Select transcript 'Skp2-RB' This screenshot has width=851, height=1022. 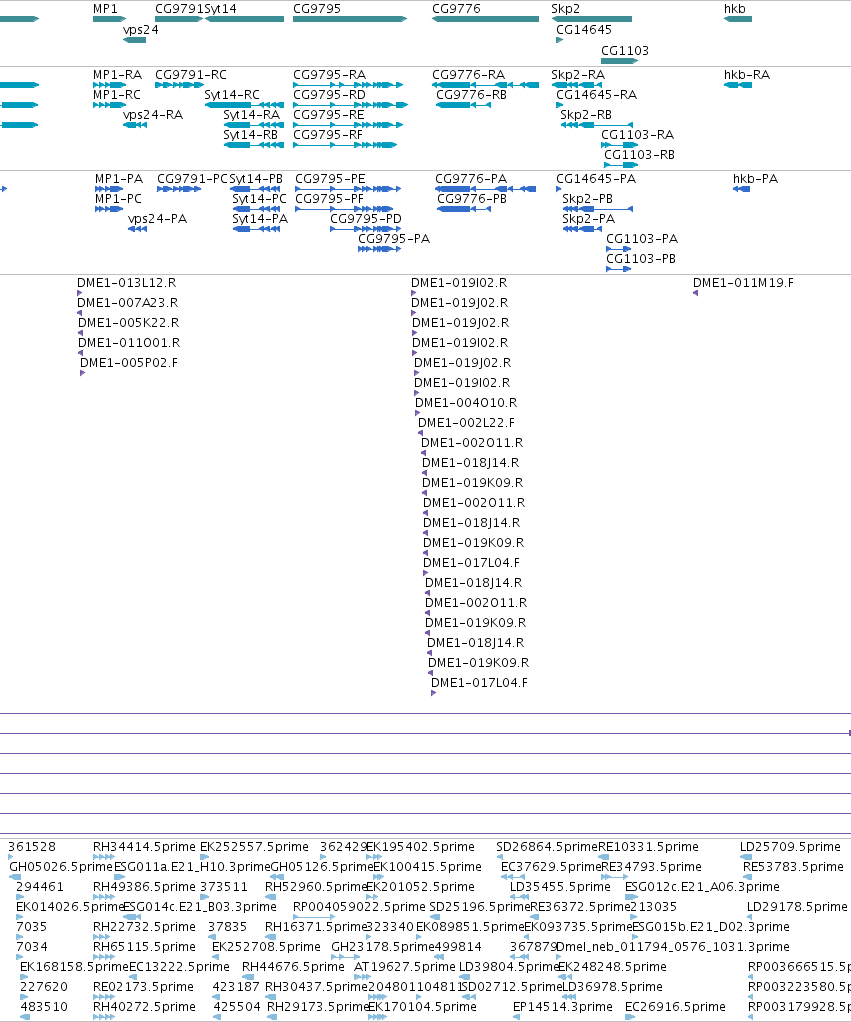[586, 115]
